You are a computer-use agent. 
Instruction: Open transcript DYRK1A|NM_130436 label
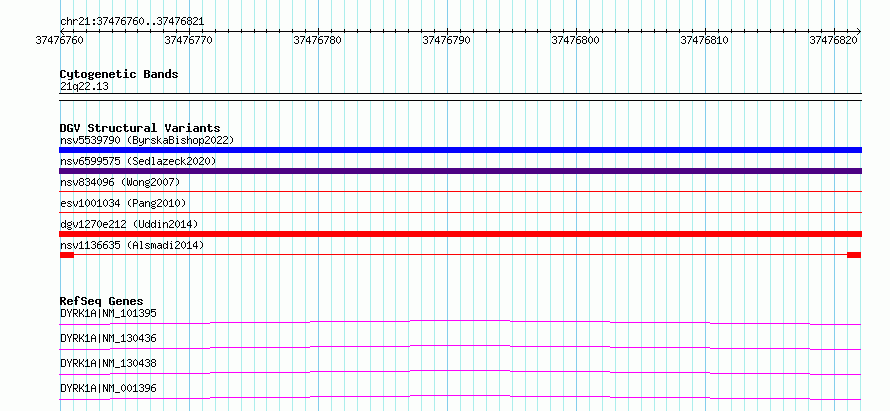108,338
